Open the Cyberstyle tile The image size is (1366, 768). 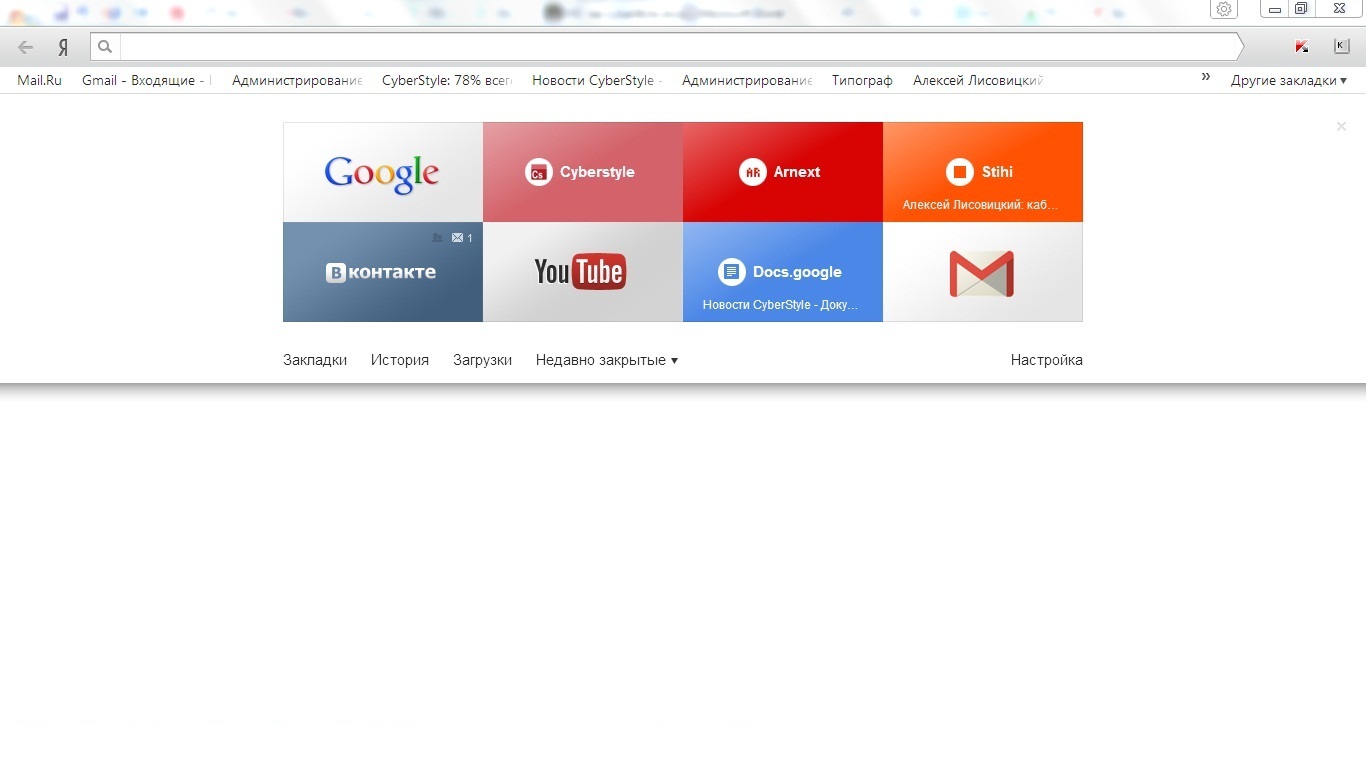pyautogui.click(x=583, y=172)
